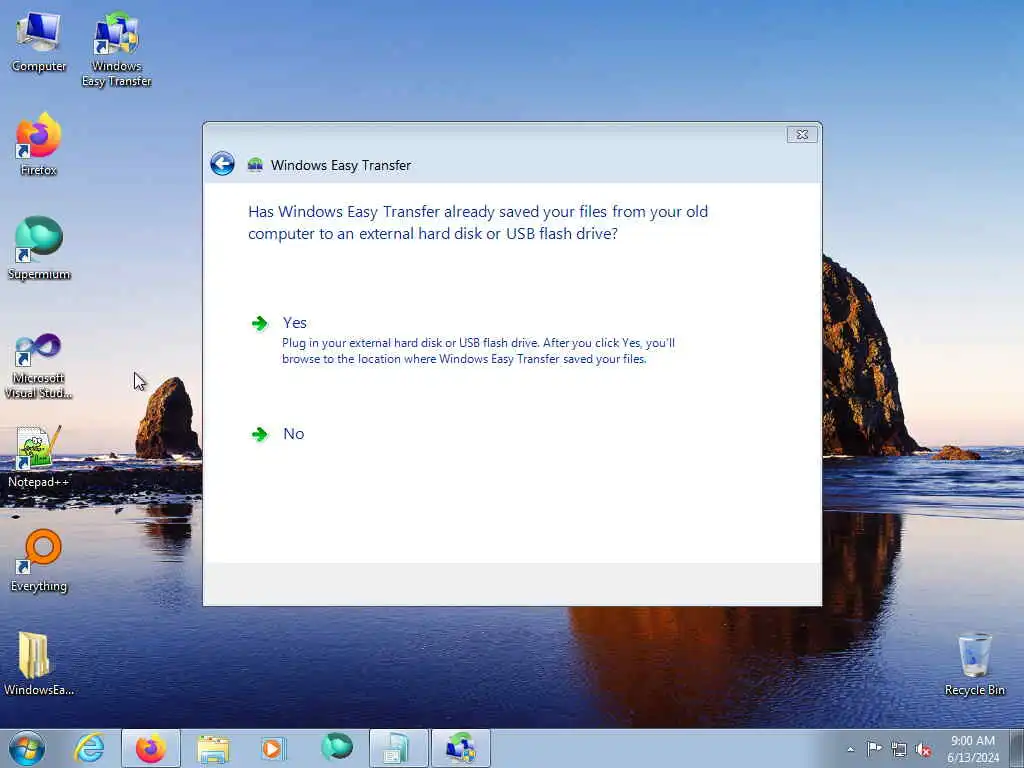Open the clock showing 9:00 AM
The height and width of the screenshot is (768, 1024).
point(972,748)
